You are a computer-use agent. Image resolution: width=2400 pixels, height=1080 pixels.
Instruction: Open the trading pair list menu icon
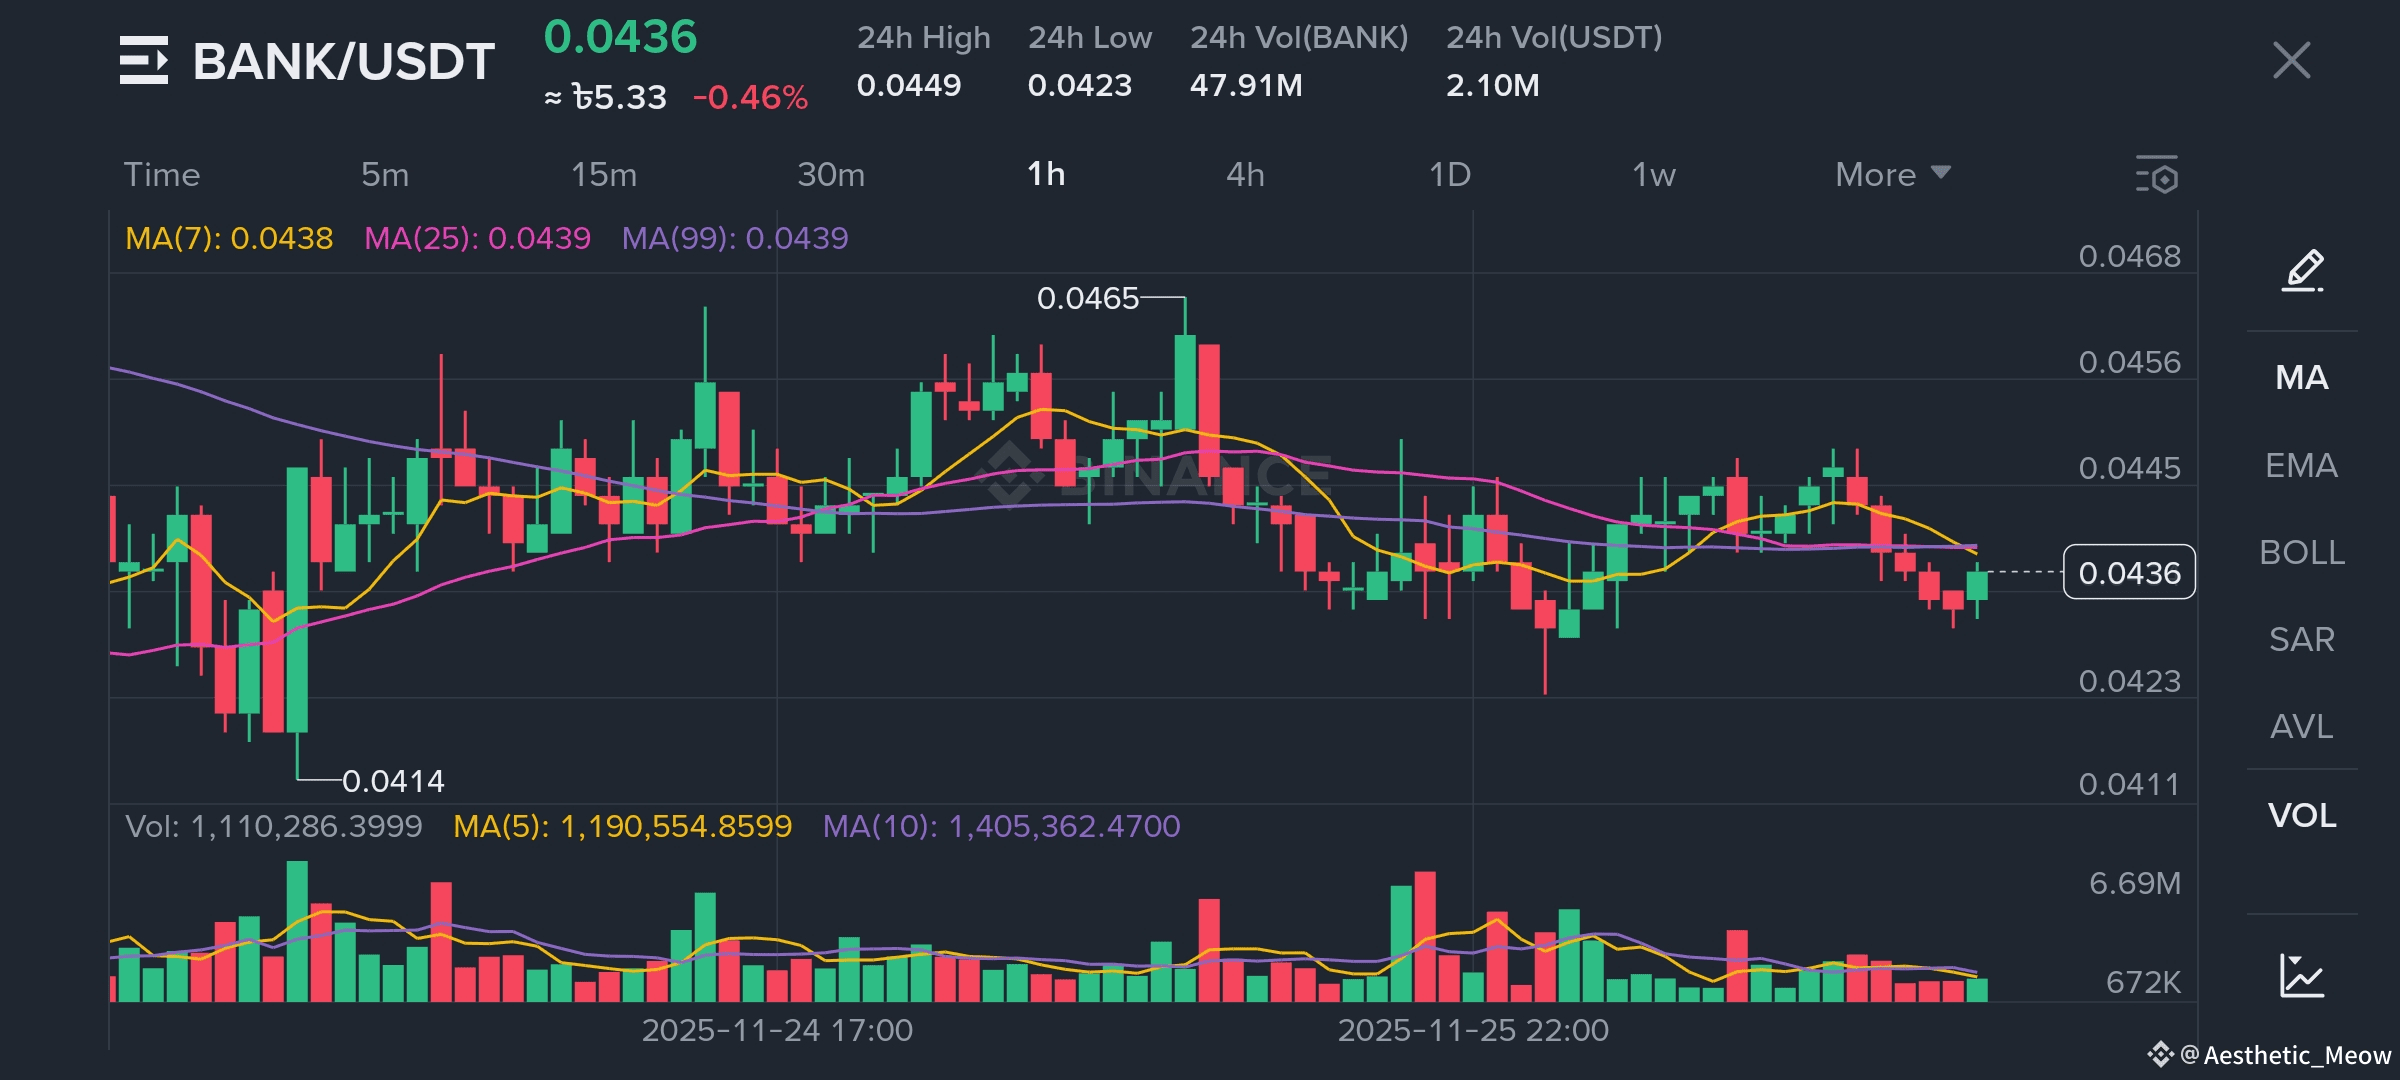click(144, 60)
